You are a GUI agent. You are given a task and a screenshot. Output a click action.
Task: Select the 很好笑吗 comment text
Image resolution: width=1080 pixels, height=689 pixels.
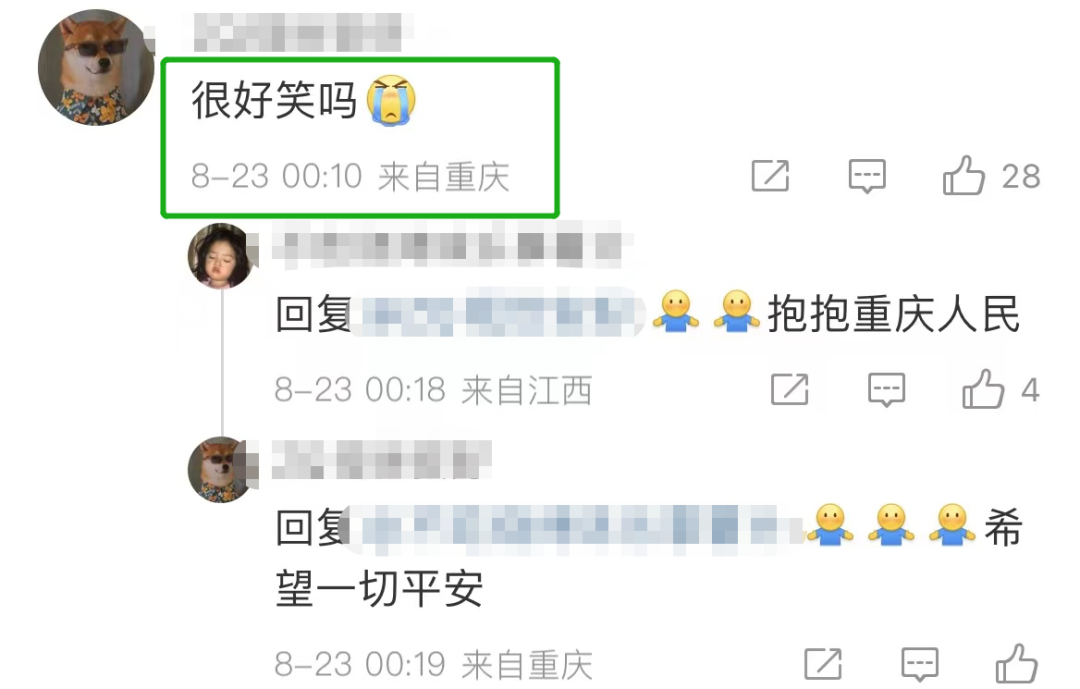pos(274,101)
